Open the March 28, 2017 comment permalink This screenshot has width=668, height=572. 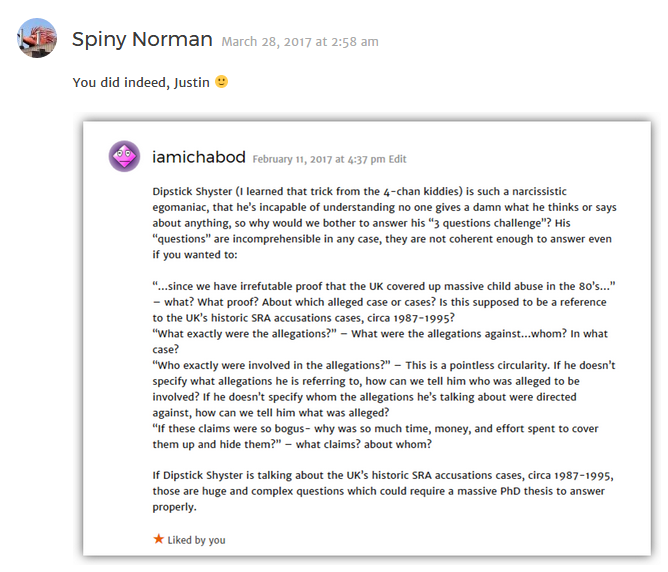300,42
